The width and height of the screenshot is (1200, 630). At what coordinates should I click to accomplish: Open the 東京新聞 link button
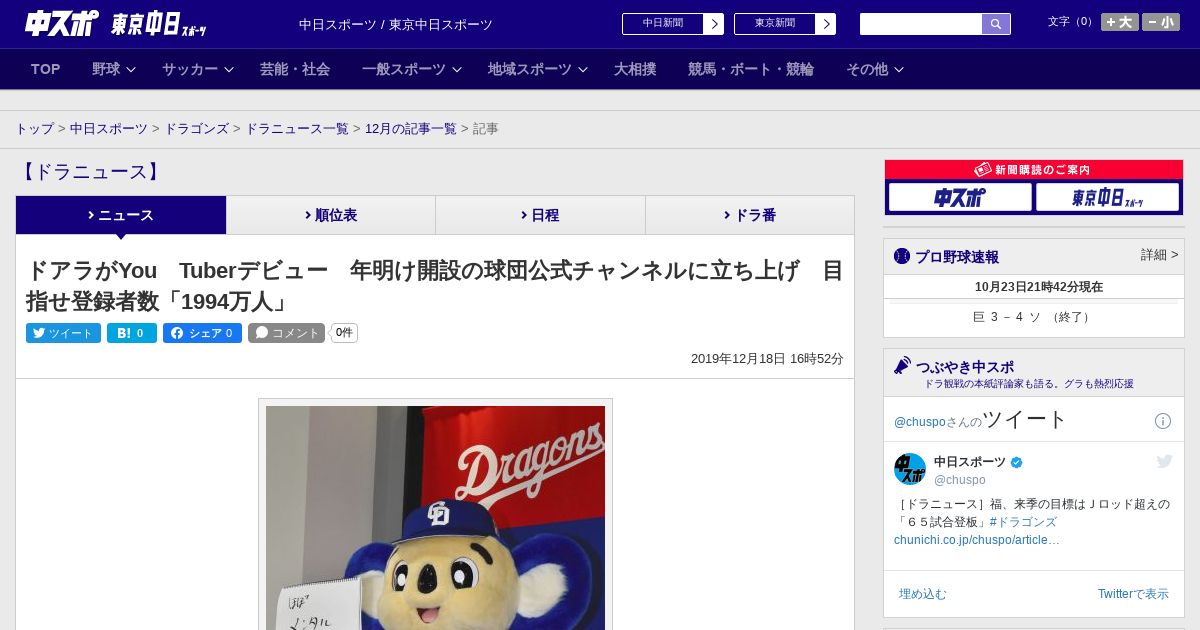click(x=785, y=24)
